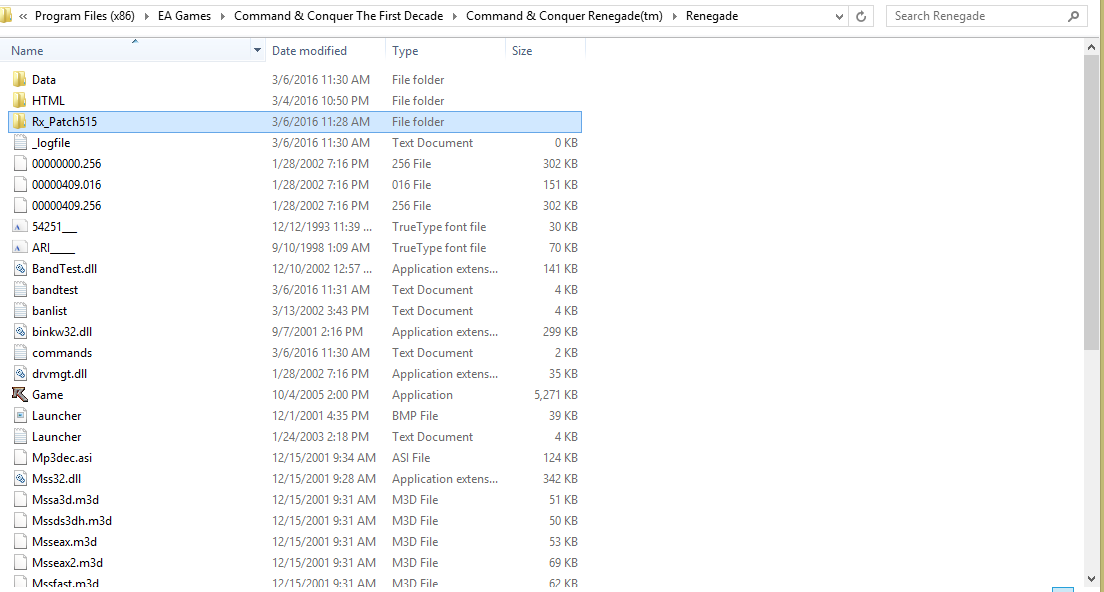Viewport: 1104px width, 592px height.
Task: Click the ASI File type cell
Action: click(x=411, y=458)
